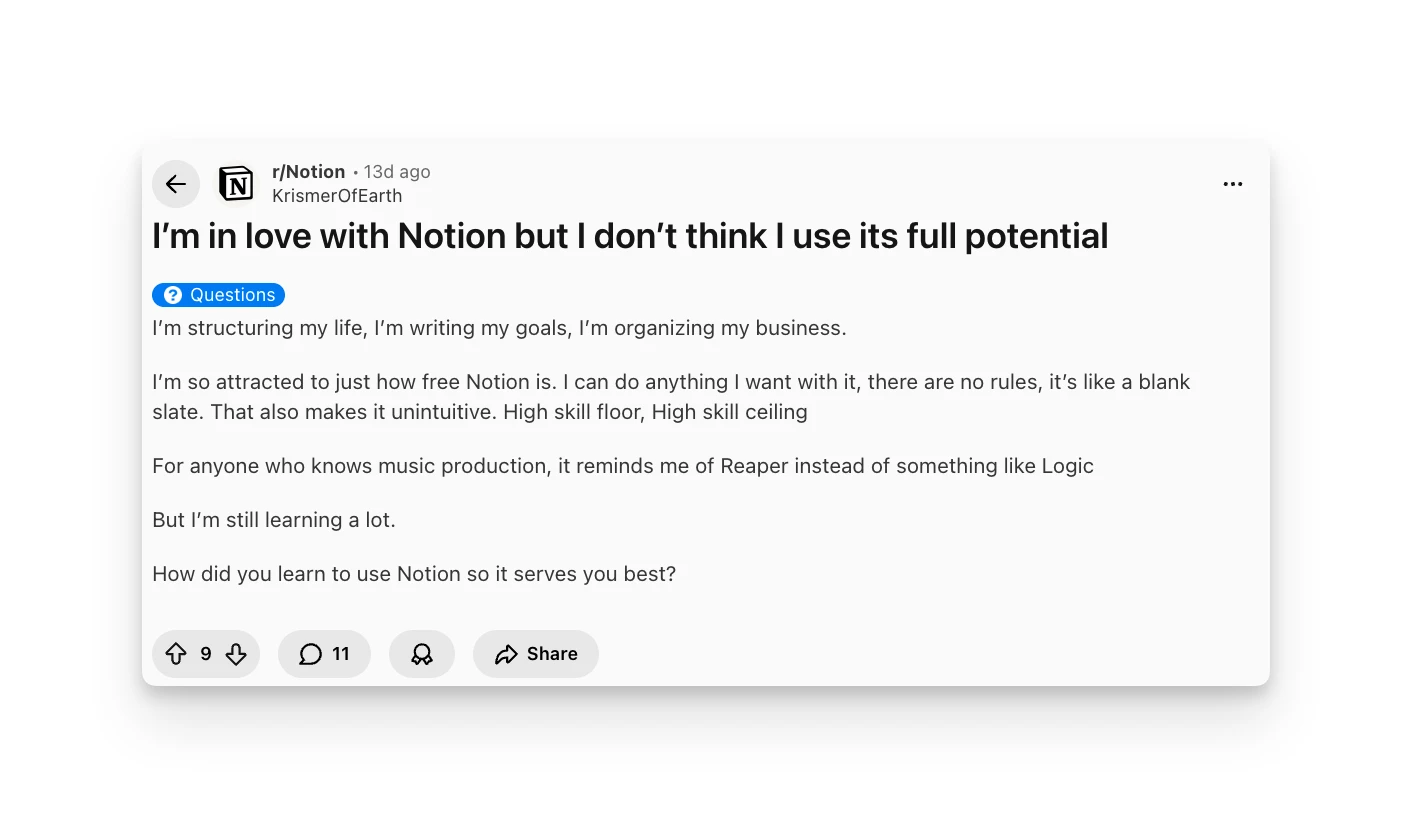This screenshot has height=828, width=1412.
Task: Give an award with the ribbon icon
Action: click(x=422, y=654)
